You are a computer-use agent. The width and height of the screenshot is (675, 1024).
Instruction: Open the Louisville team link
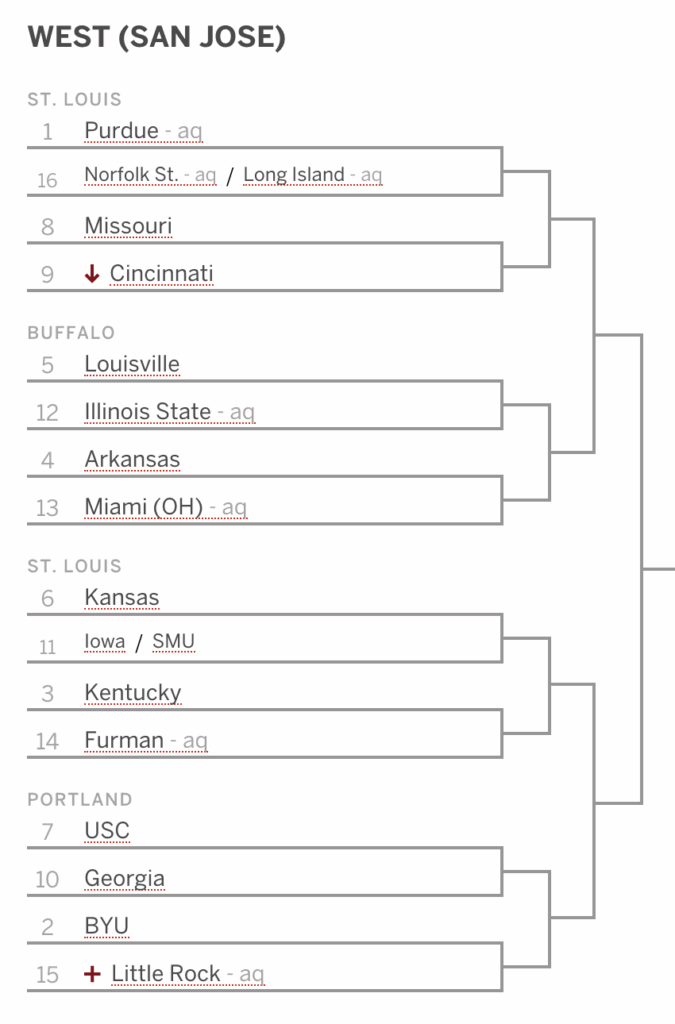pyautogui.click(x=132, y=364)
